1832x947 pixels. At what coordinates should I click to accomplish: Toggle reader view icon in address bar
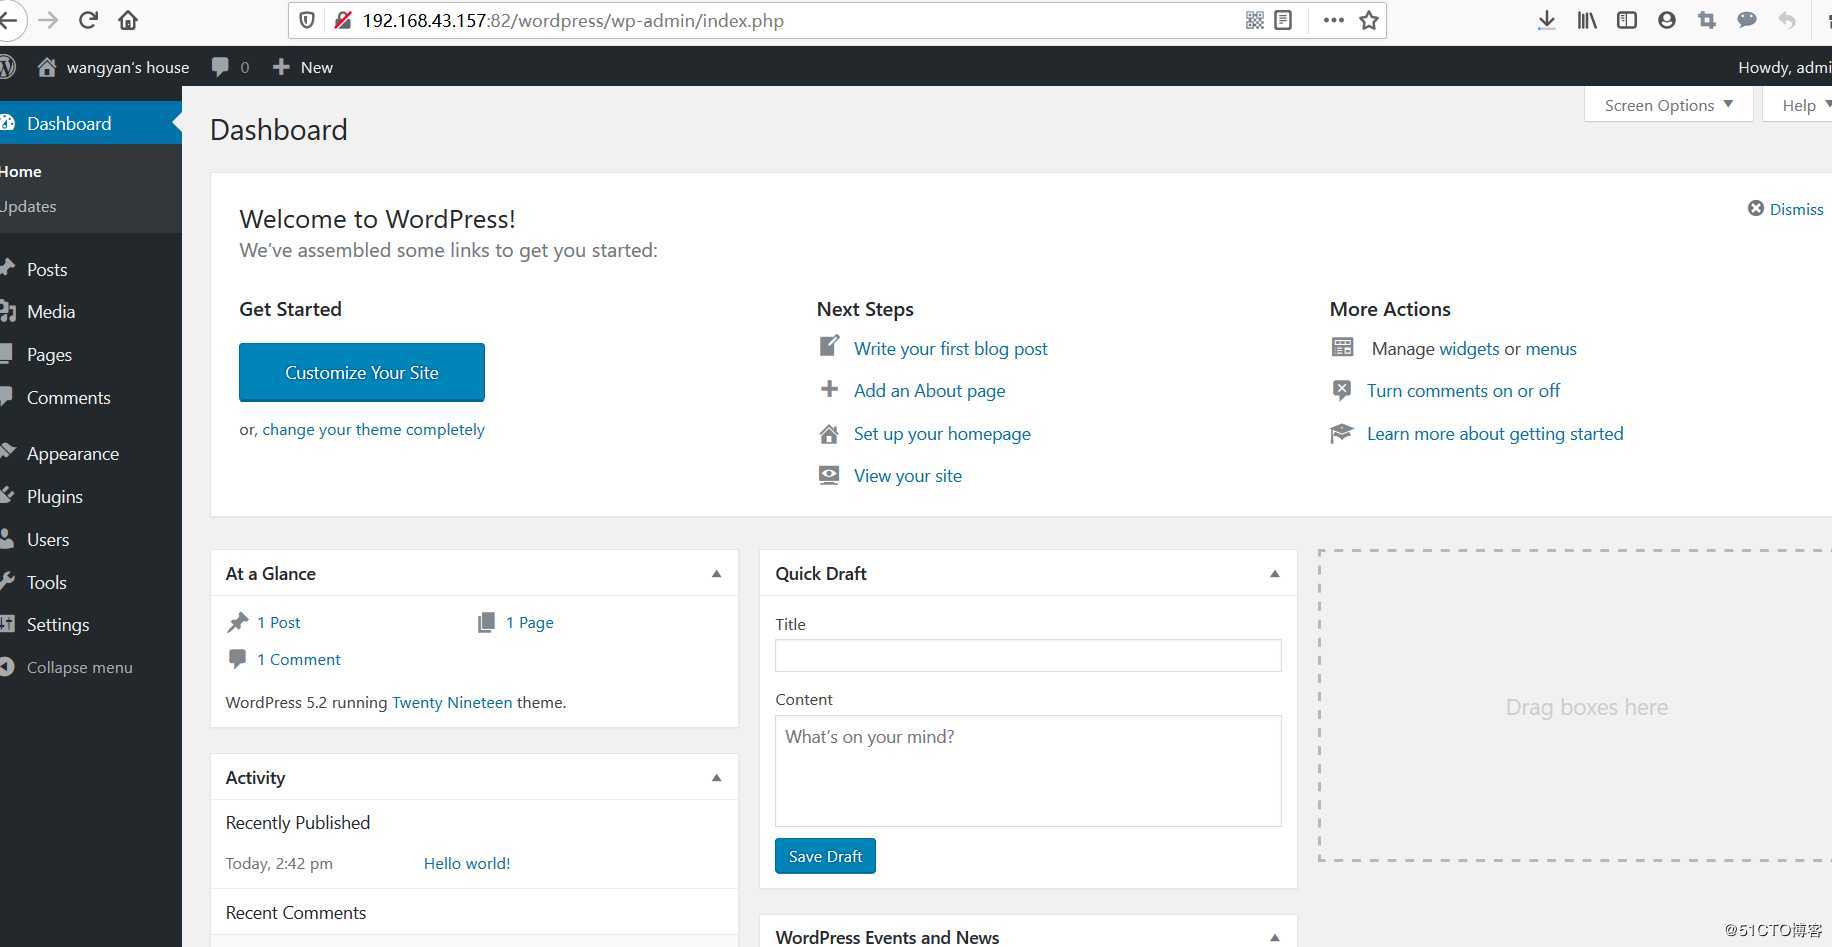point(1283,20)
